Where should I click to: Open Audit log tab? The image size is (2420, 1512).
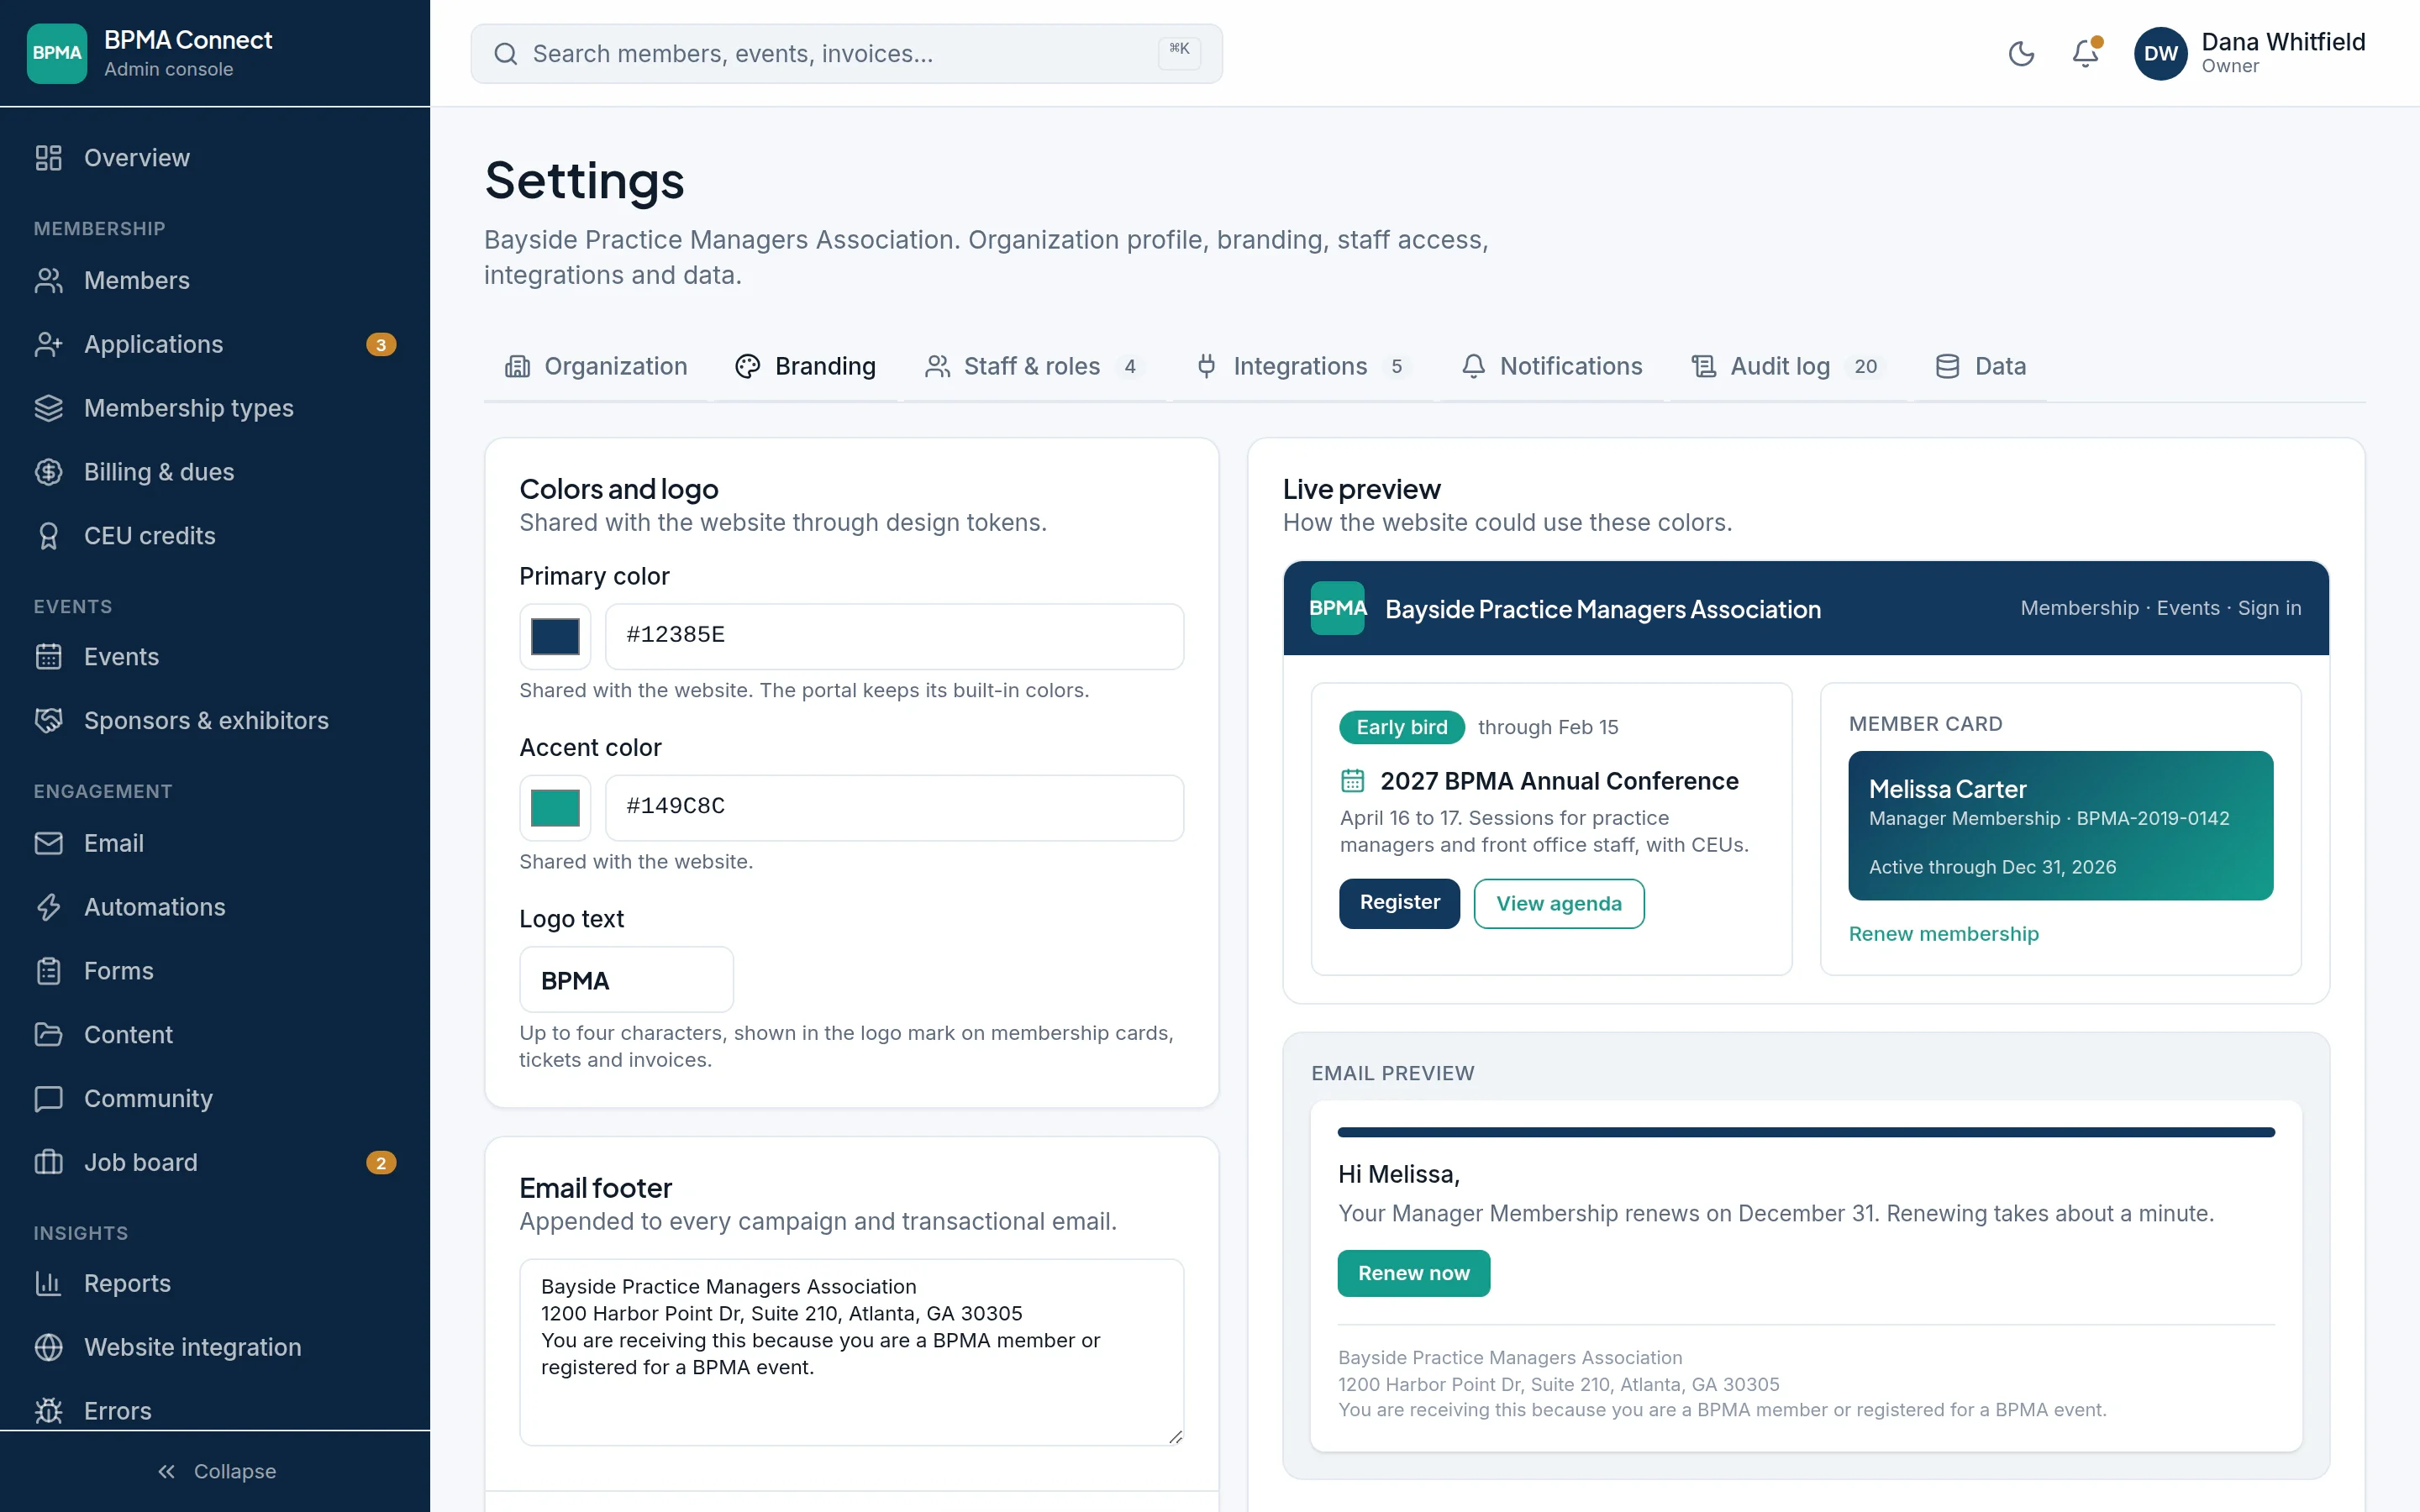pyautogui.click(x=1788, y=367)
